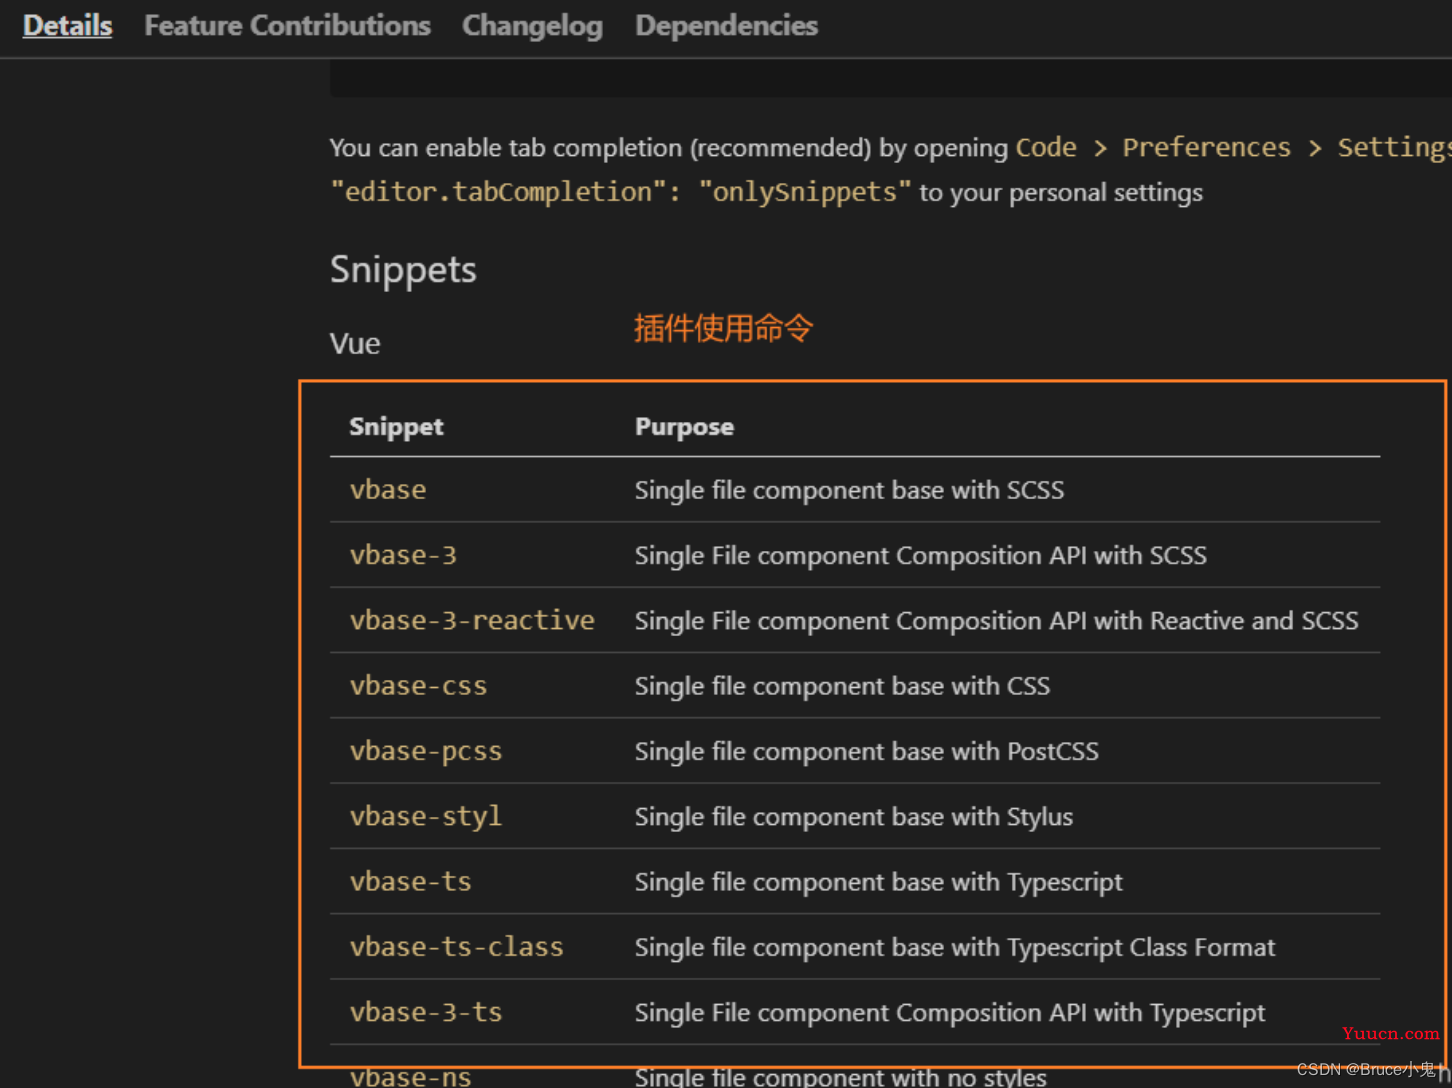Switch to the Dependencies tab
This screenshot has height=1088, width=1452.
(726, 26)
